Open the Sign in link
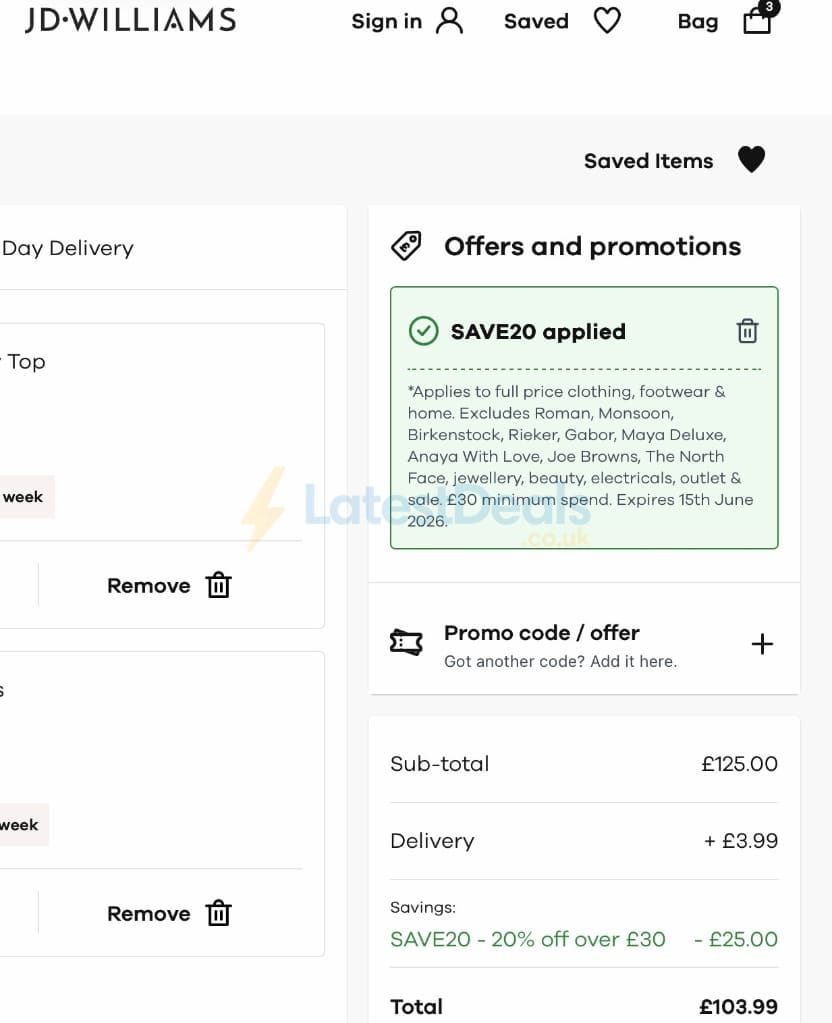Screen dimensions: 832x1023 point(386,22)
